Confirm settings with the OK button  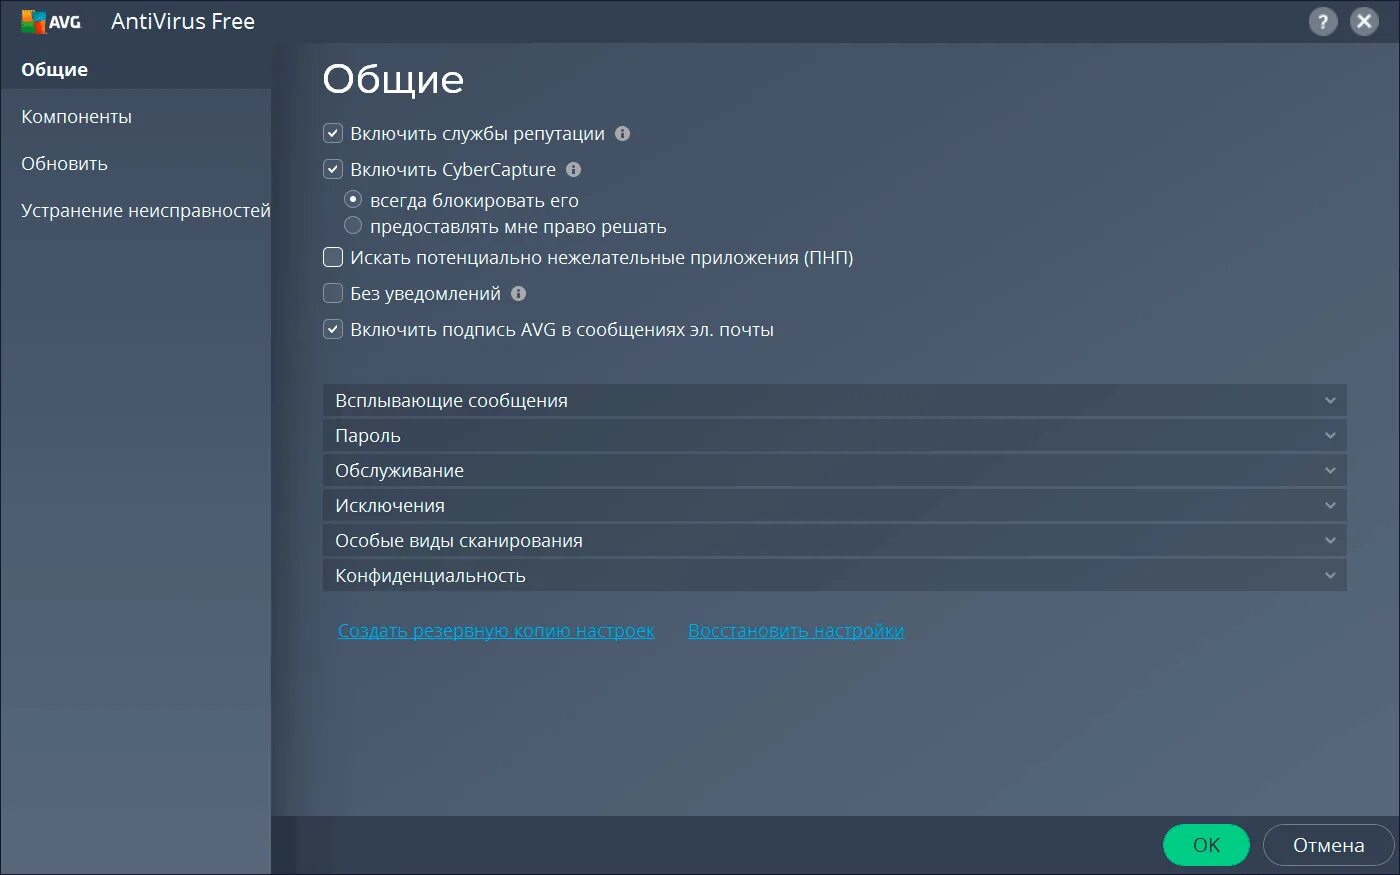coord(1206,845)
